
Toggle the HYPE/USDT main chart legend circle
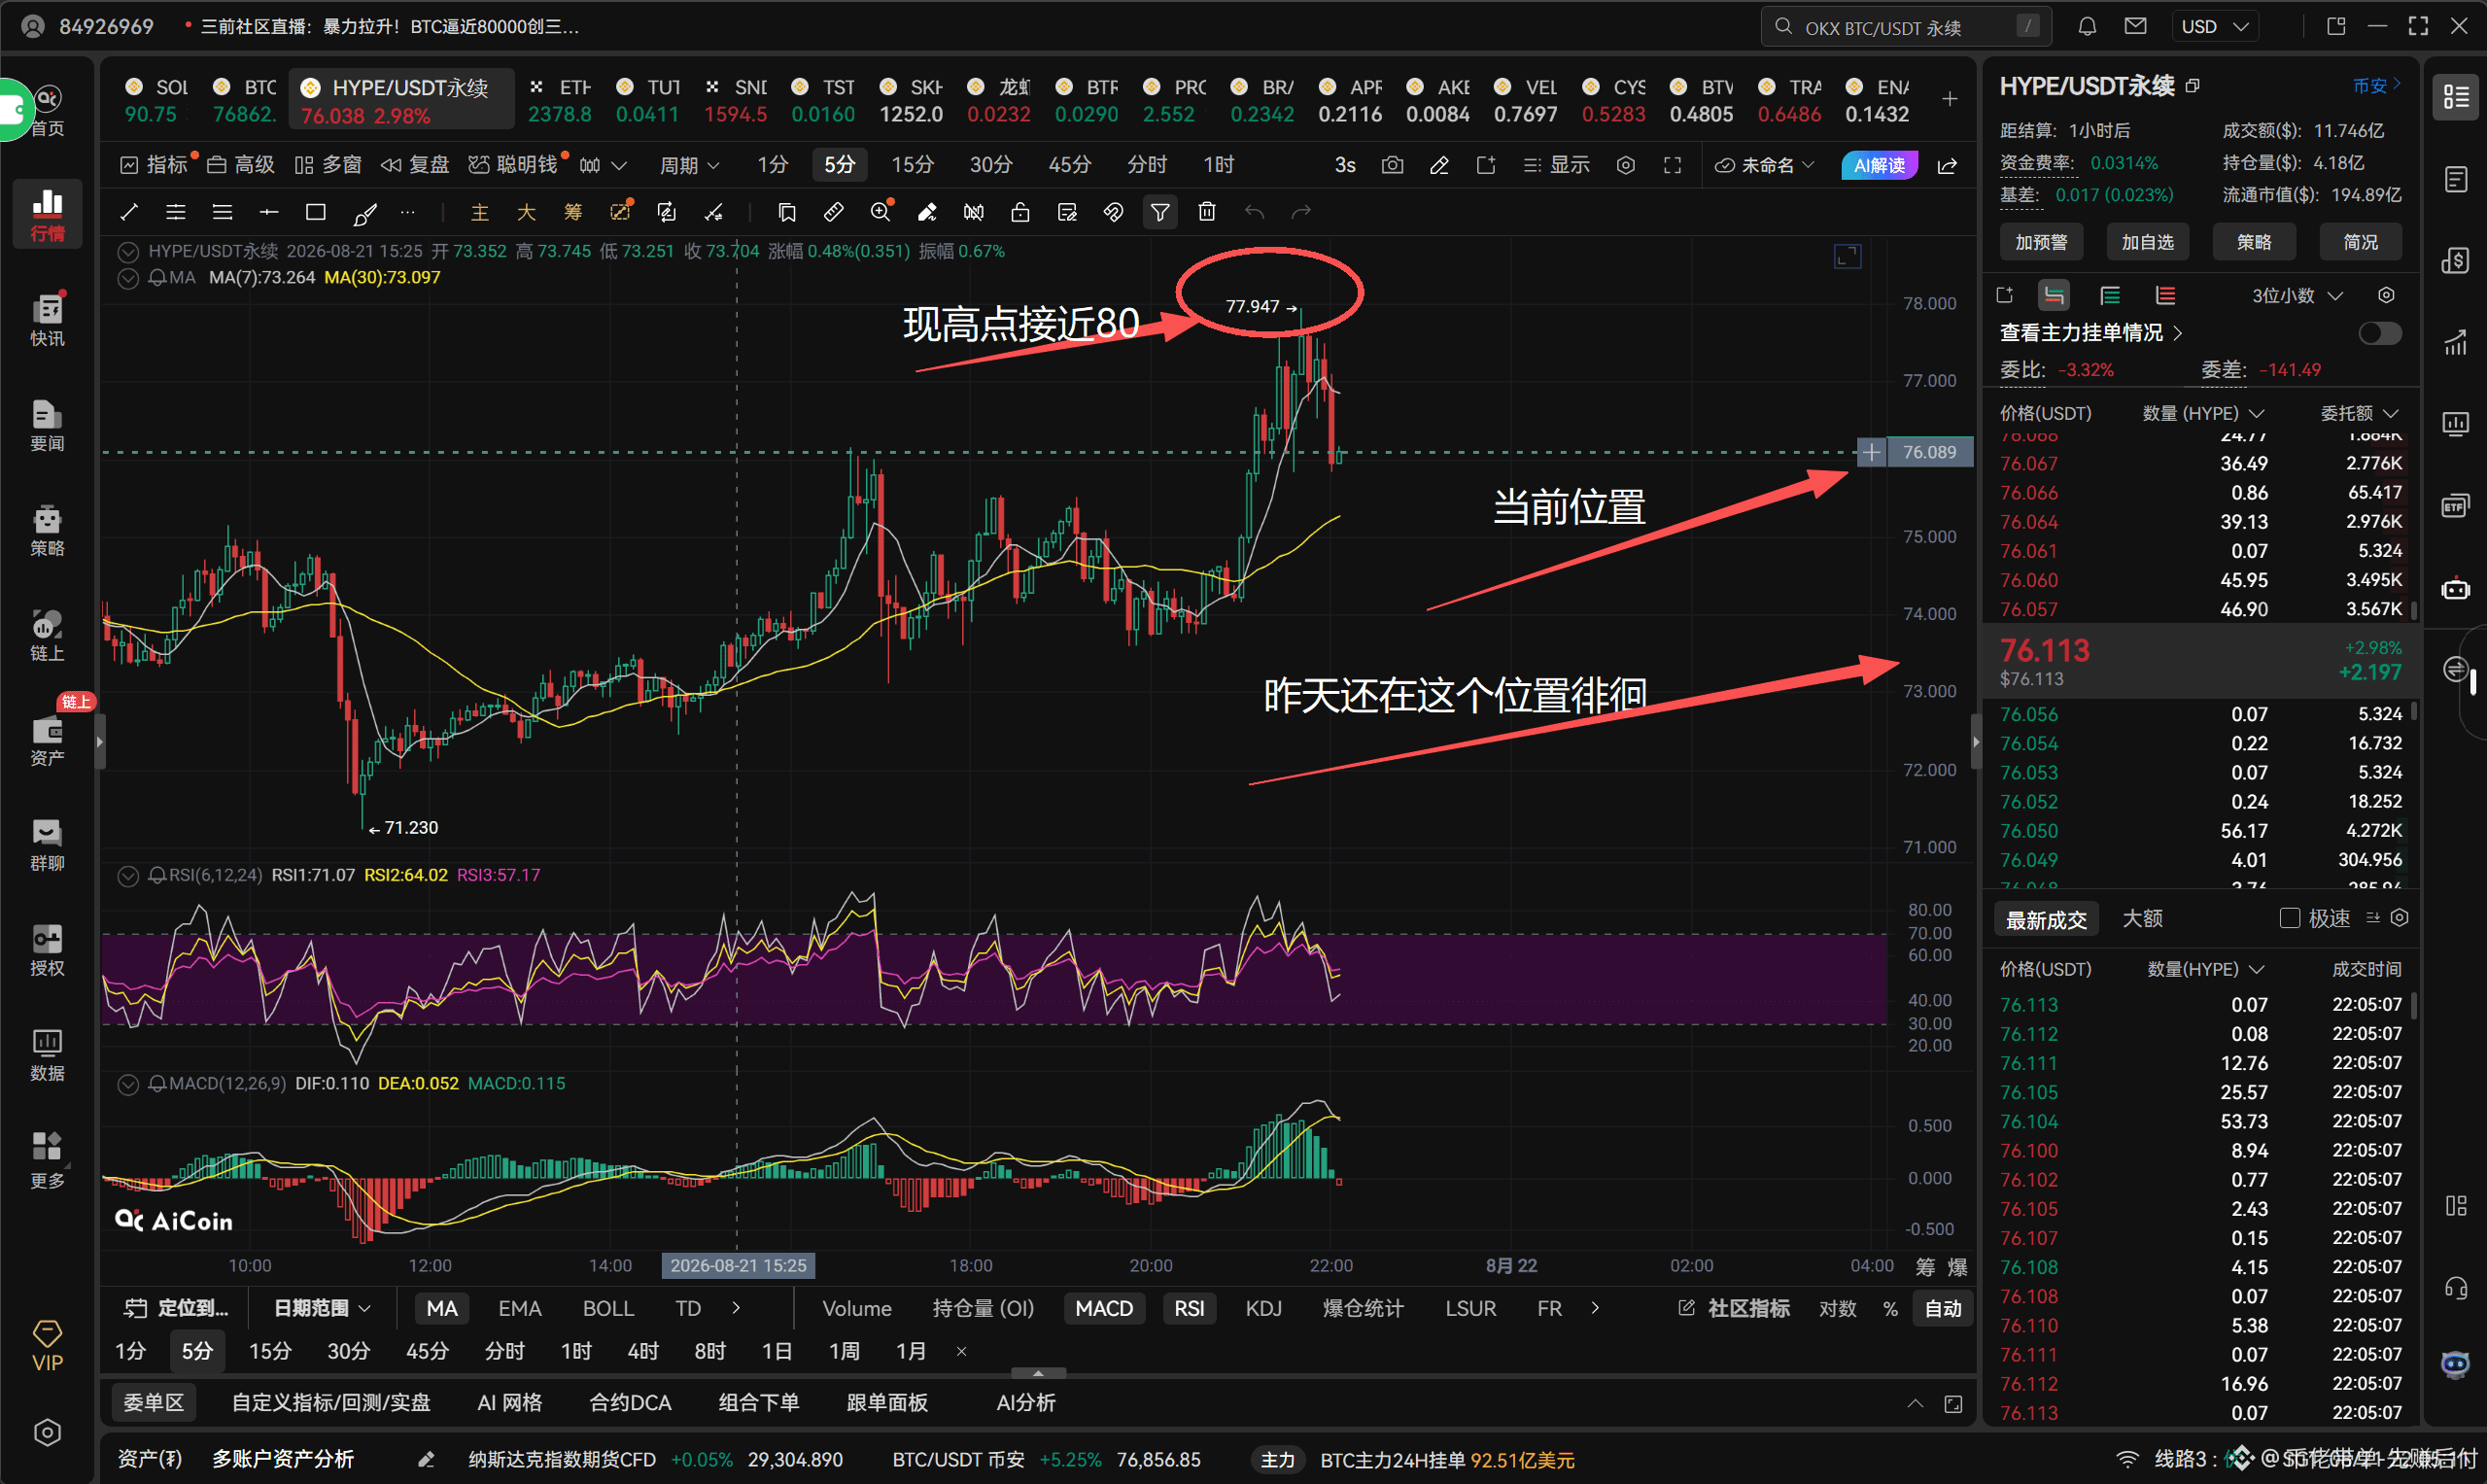click(x=128, y=251)
